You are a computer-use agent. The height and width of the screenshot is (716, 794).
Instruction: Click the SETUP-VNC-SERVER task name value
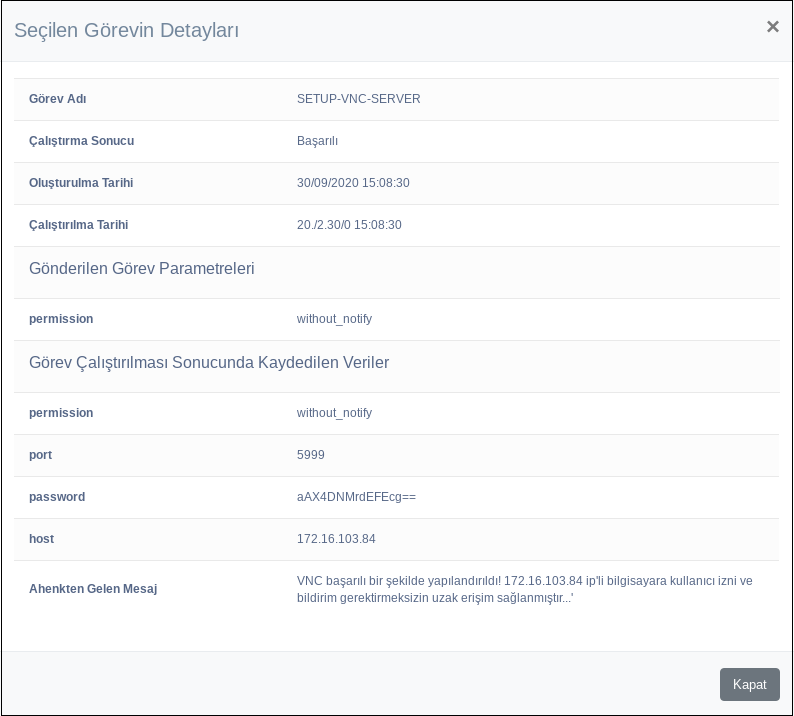358,99
